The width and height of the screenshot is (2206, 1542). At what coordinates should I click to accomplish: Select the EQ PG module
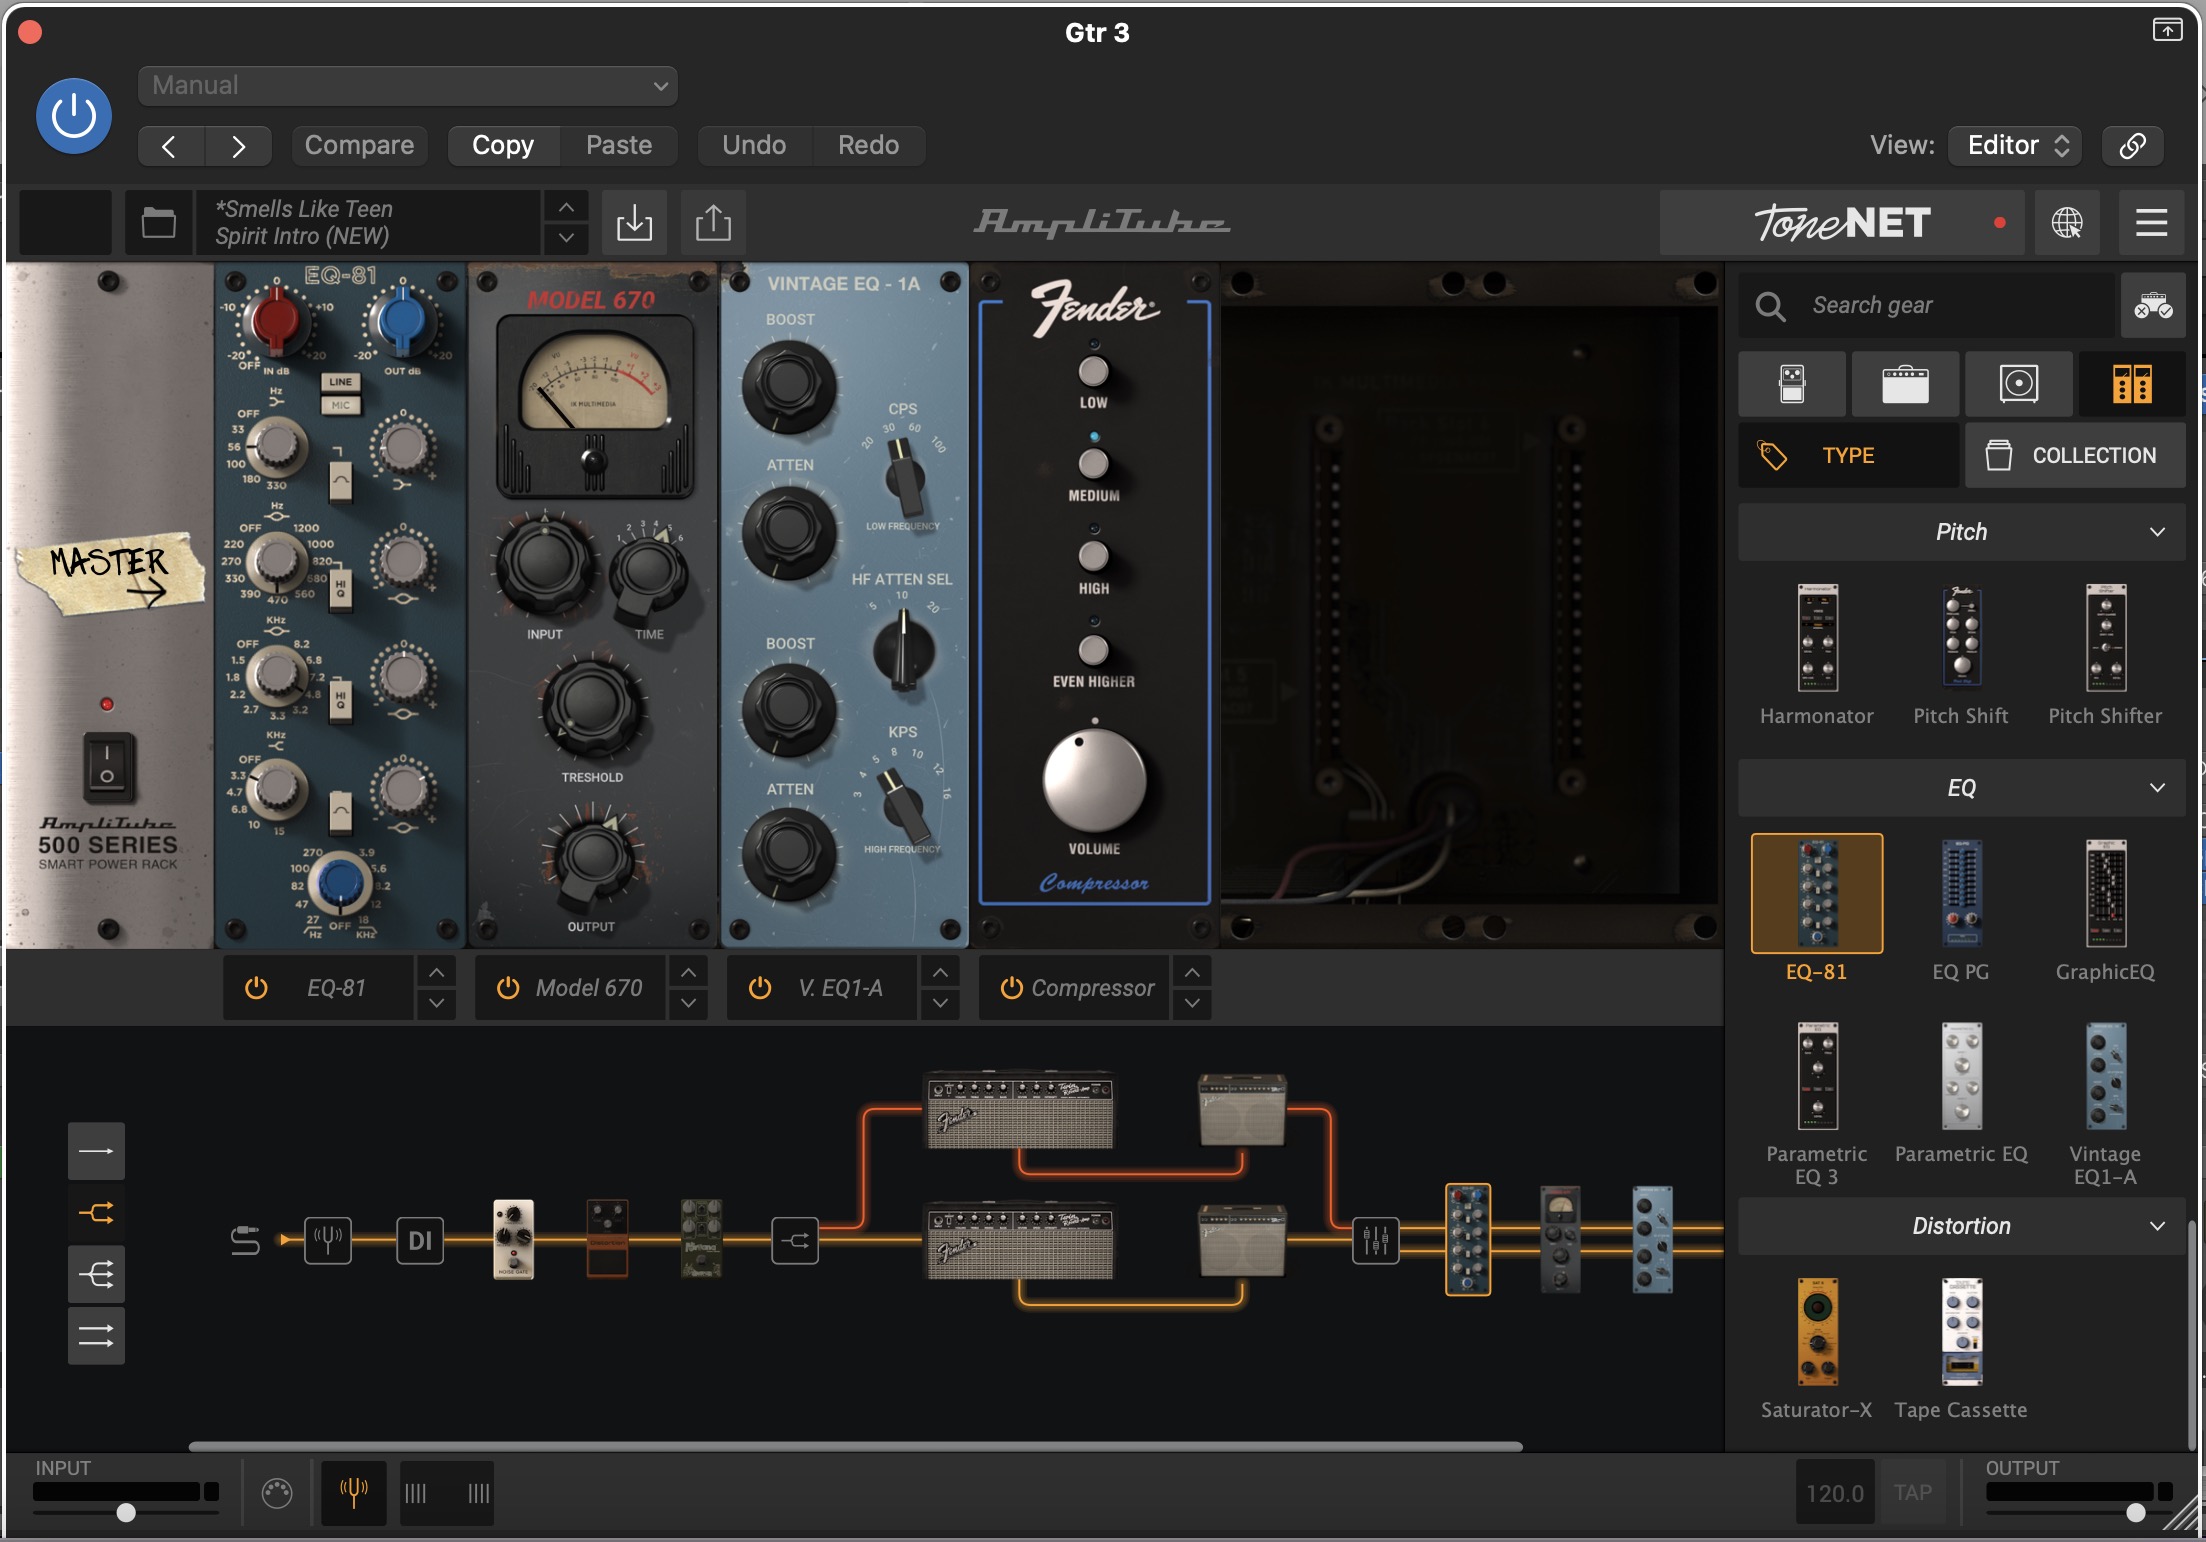click(x=1961, y=908)
